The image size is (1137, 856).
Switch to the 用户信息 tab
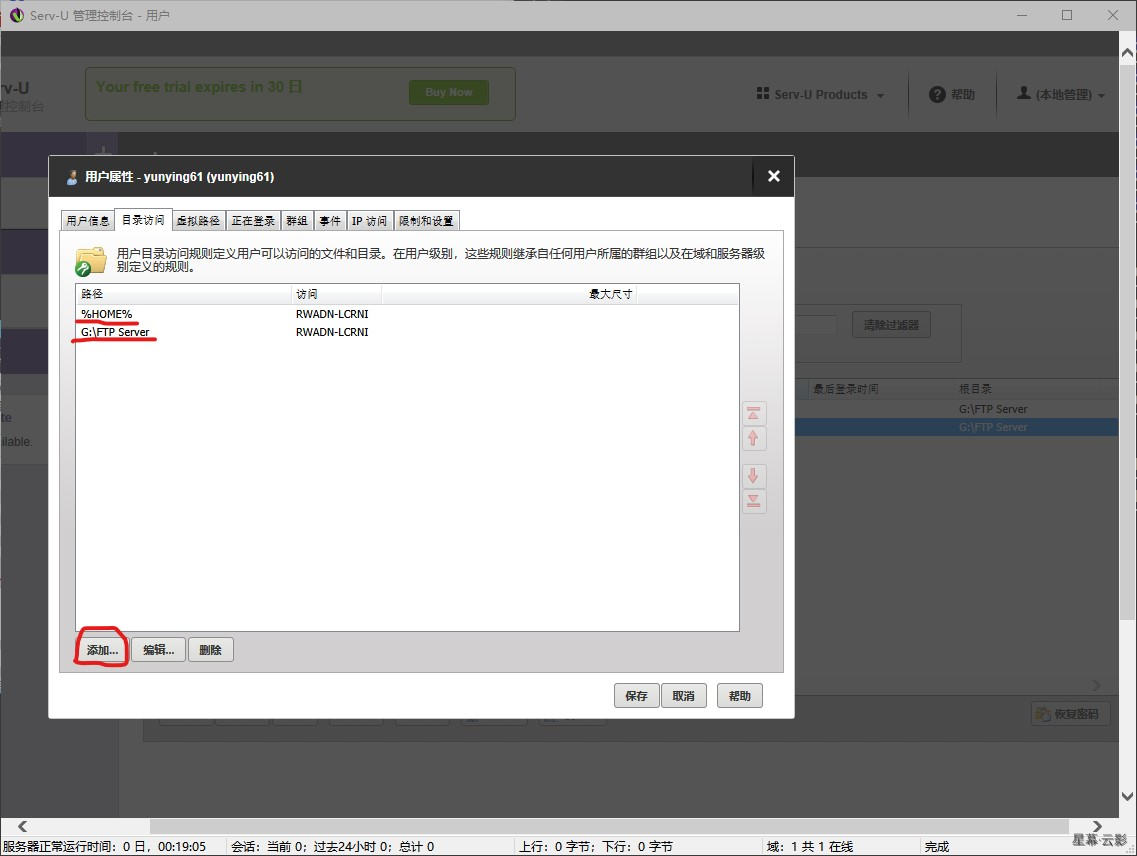click(88, 221)
